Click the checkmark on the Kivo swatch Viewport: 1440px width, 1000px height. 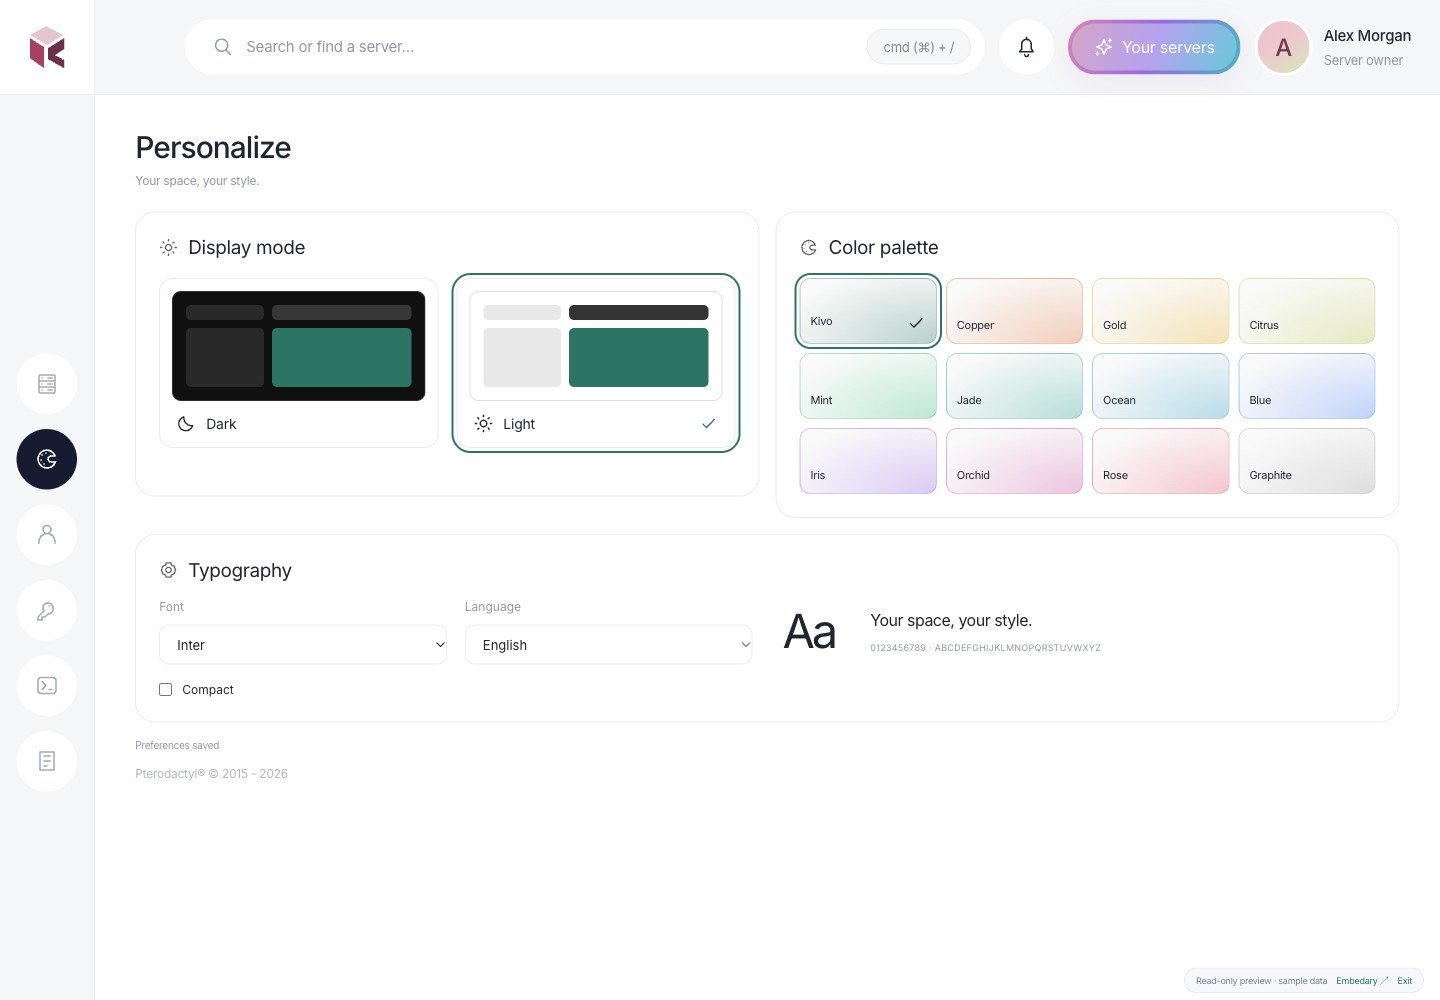coord(916,322)
